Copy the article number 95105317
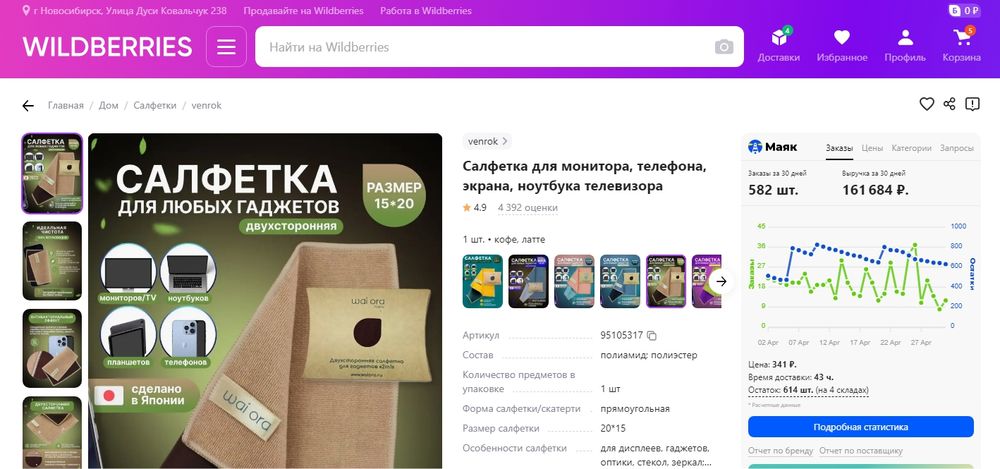The width and height of the screenshot is (1000, 469). 652,336
